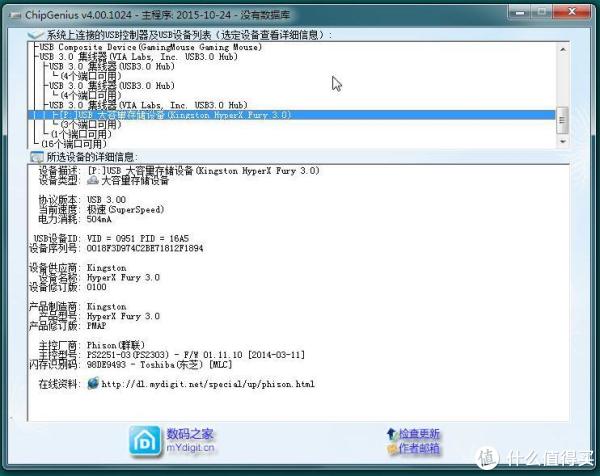Click the mail icon beside 作者邮箱

392,449
